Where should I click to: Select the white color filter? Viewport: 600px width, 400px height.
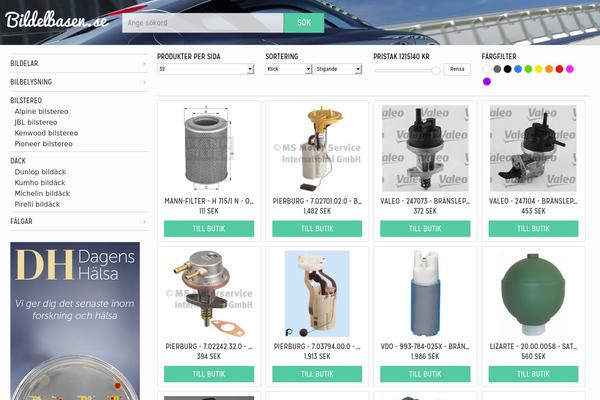click(x=487, y=69)
